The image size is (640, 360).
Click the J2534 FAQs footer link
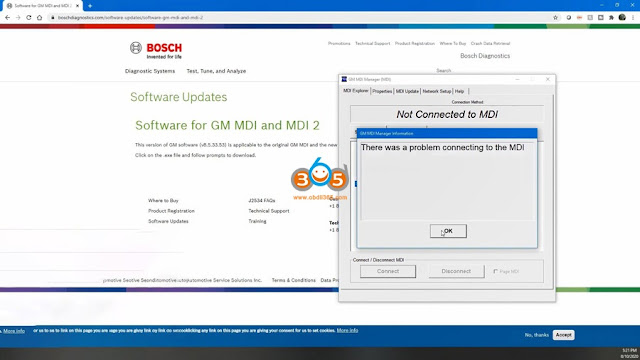point(262,200)
